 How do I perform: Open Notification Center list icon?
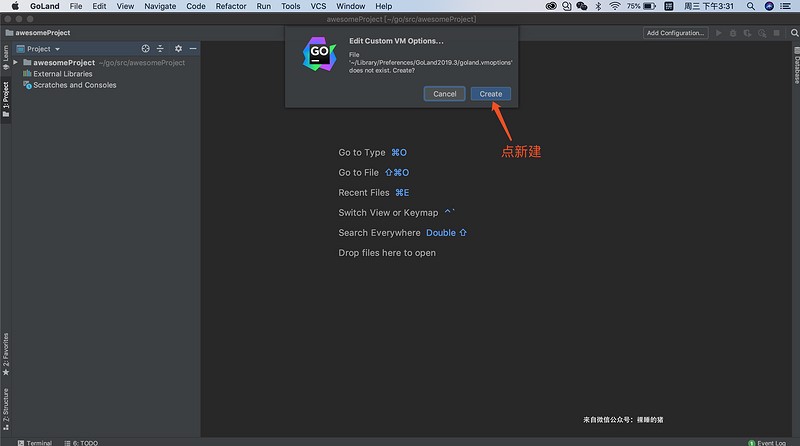pyautogui.click(x=785, y=6)
